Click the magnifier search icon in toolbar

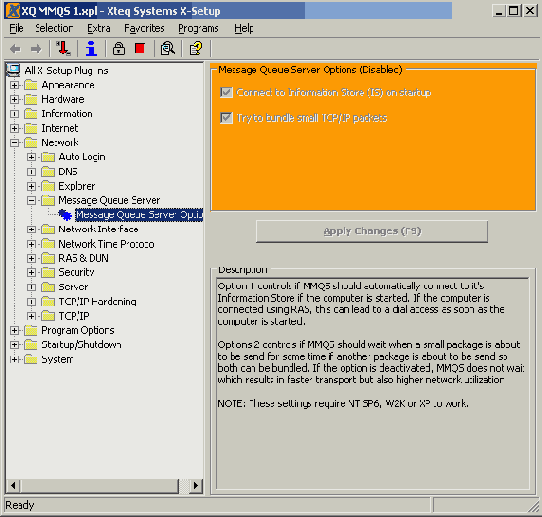(x=168, y=48)
